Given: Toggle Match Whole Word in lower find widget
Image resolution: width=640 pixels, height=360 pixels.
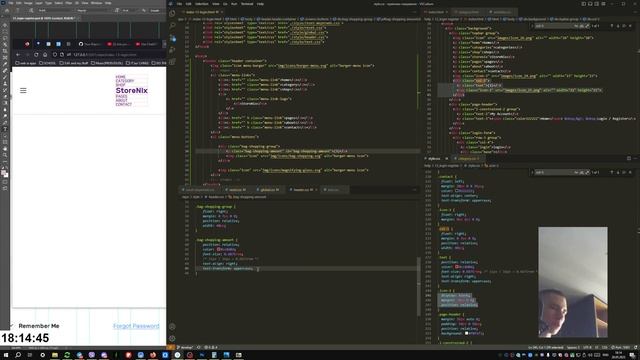Looking at the screenshot, I should point(582,173).
